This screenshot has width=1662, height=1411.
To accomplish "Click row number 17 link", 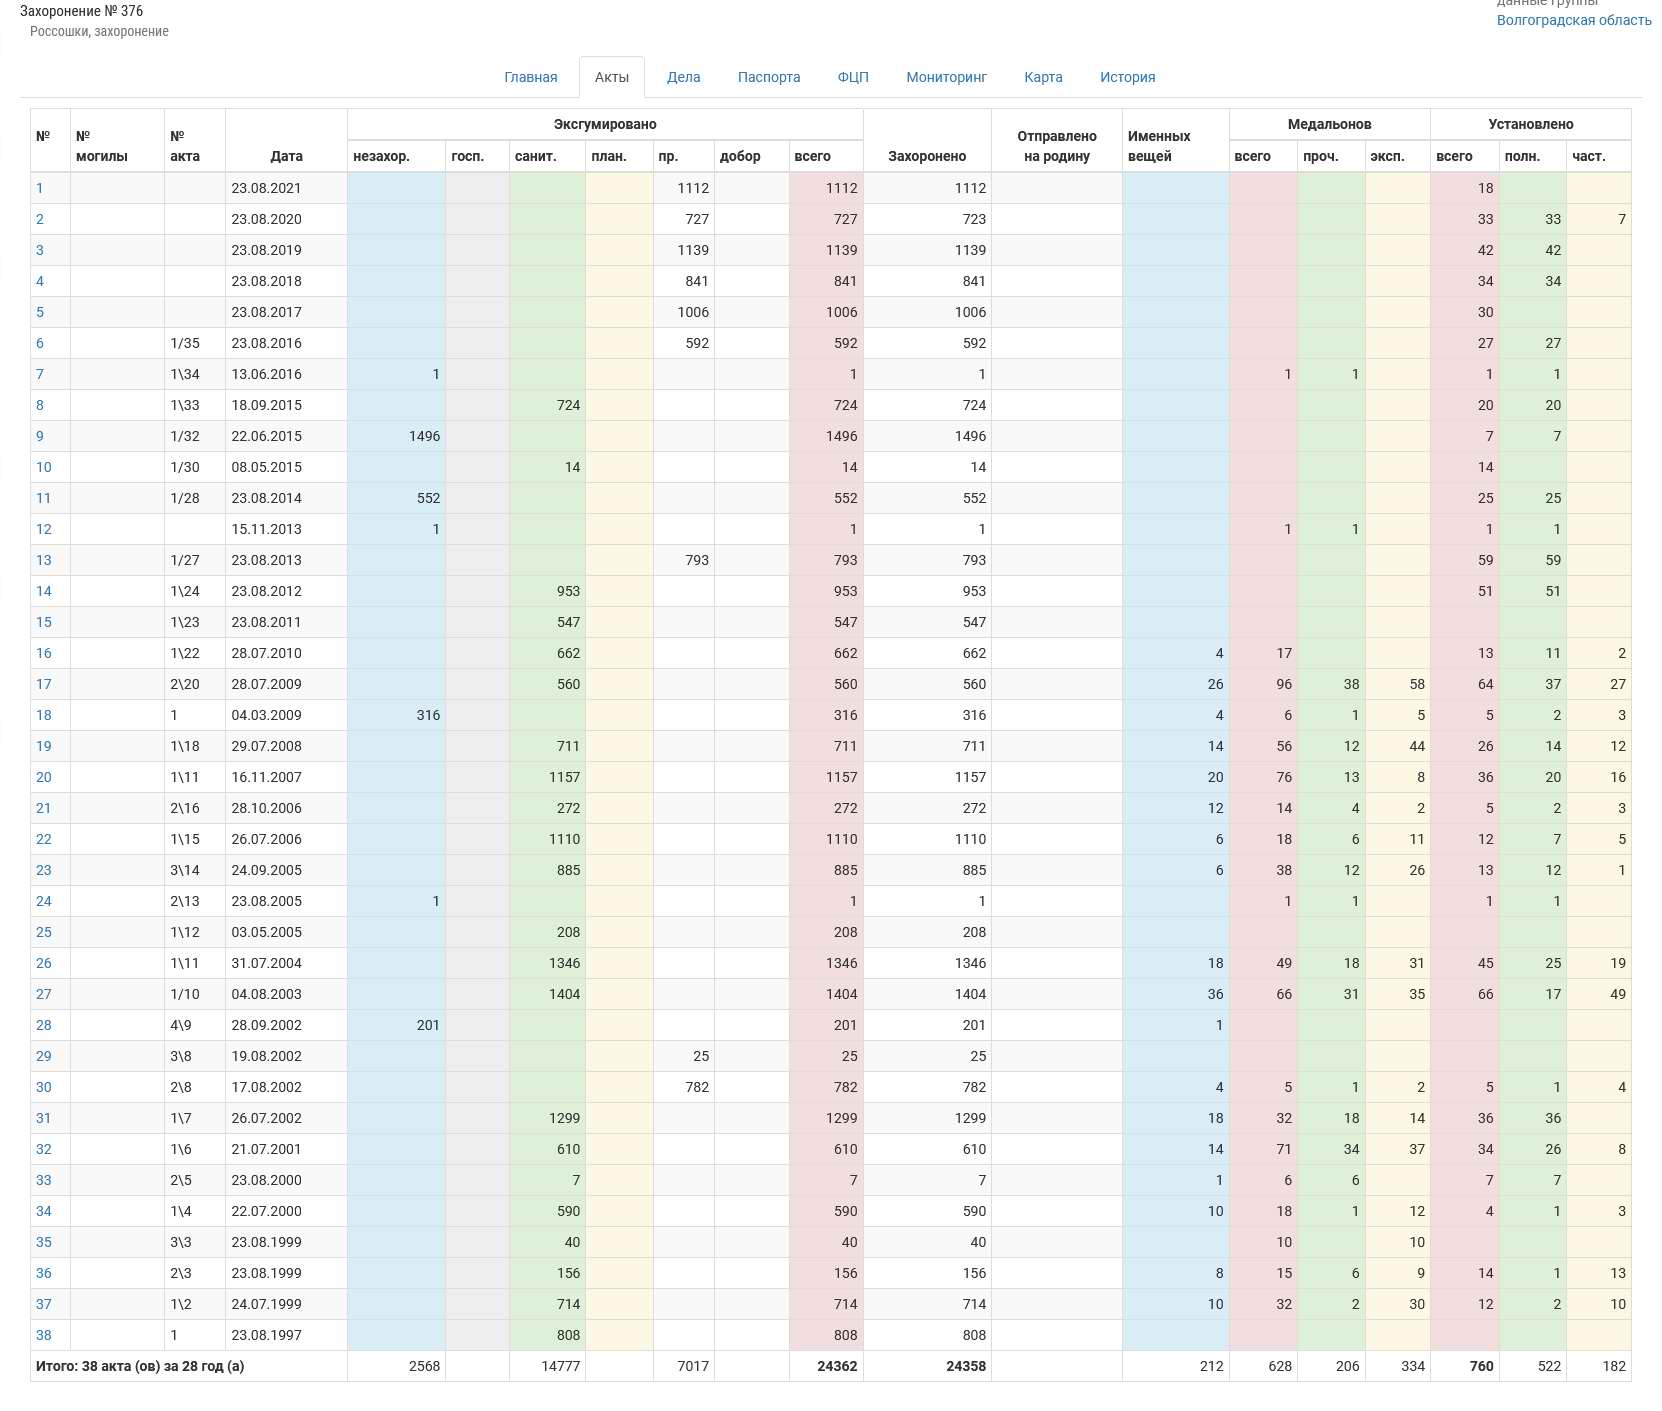I will click(44, 684).
